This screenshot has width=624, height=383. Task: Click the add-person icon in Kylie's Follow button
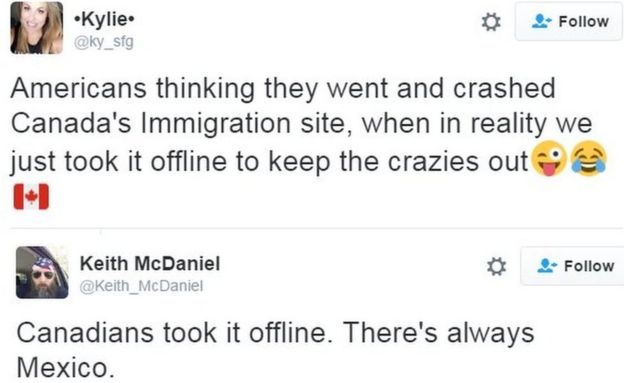pyautogui.click(x=542, y=21)
